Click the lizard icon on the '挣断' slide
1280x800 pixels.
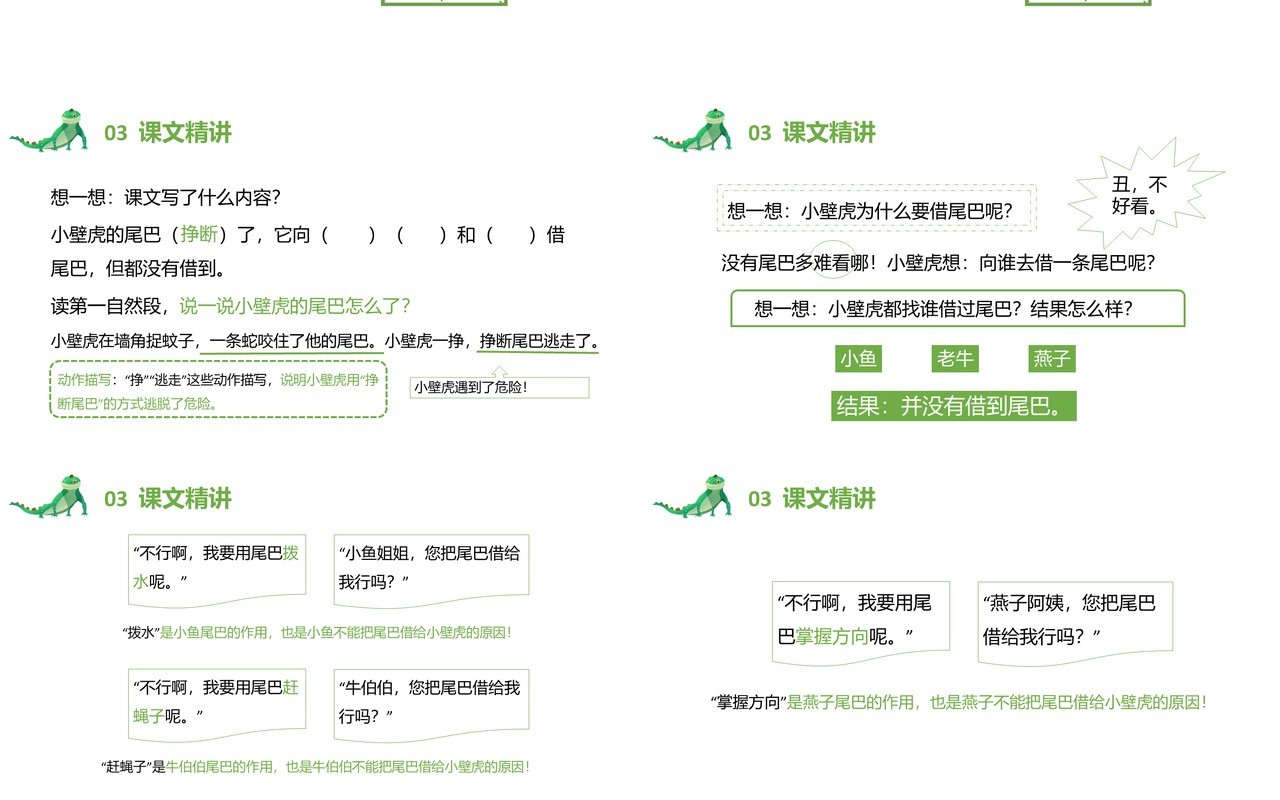(x=49, y=130)
